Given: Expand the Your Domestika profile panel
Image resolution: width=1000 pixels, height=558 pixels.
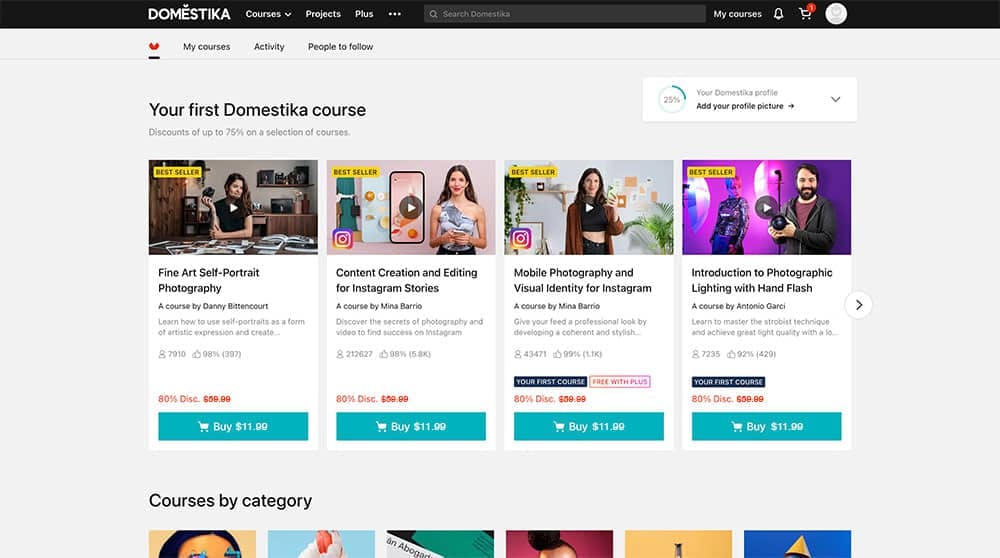Looking at the screenshot, I should coord(835,99).
